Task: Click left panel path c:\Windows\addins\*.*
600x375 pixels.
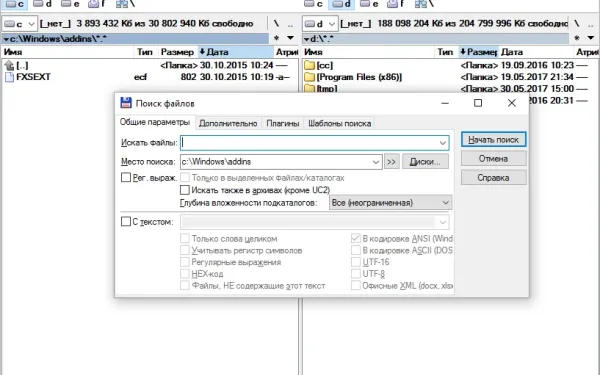Action: point(135,38)
